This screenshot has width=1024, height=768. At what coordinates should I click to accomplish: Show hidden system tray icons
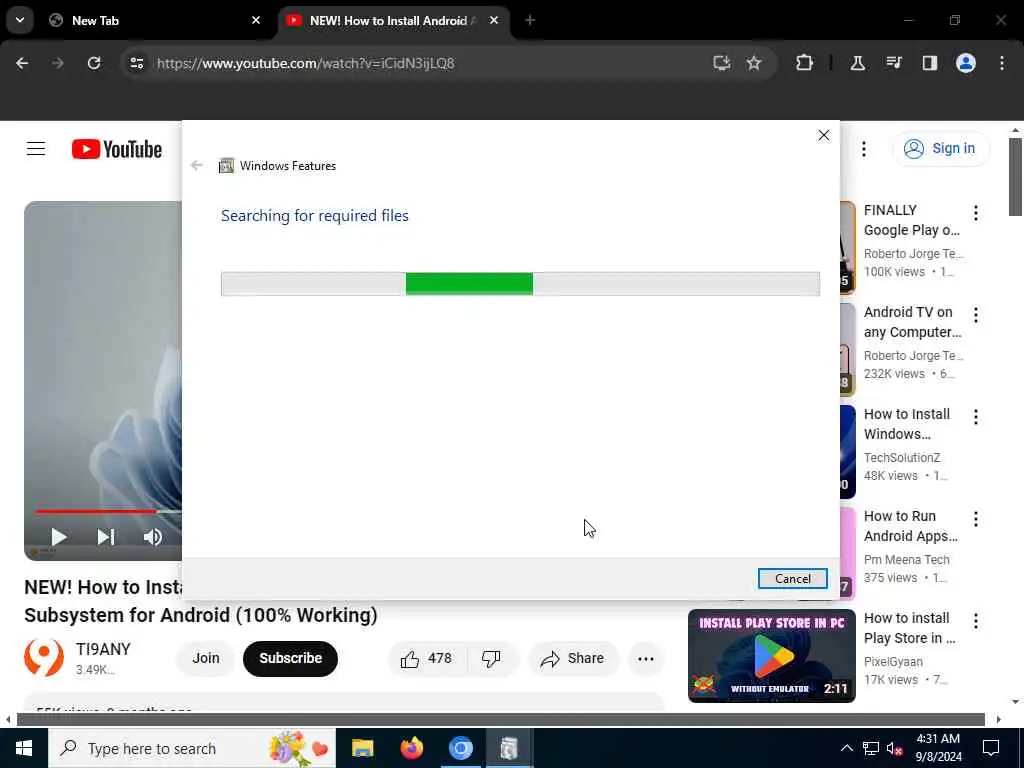tap(846, 748)
